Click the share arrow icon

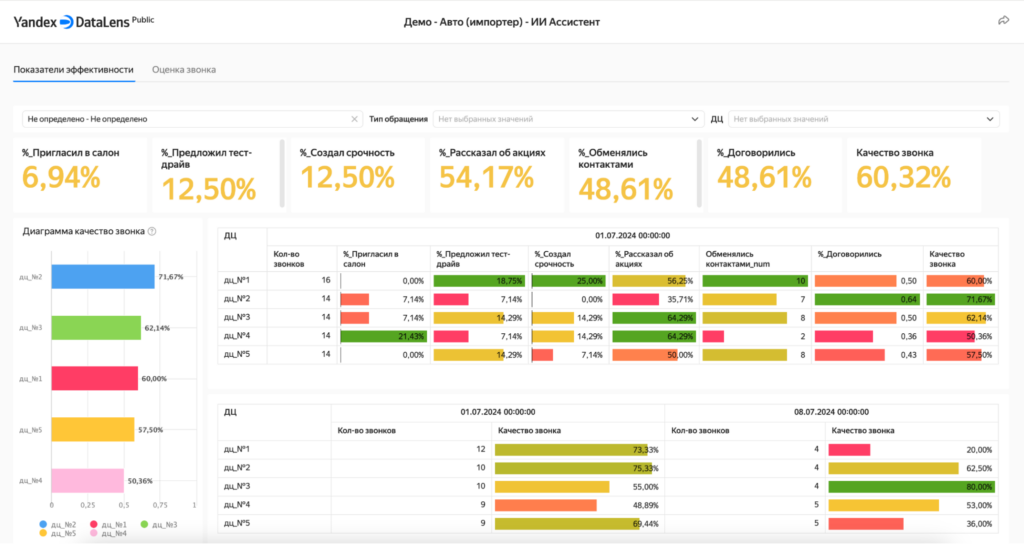[x=1003, y=20]
